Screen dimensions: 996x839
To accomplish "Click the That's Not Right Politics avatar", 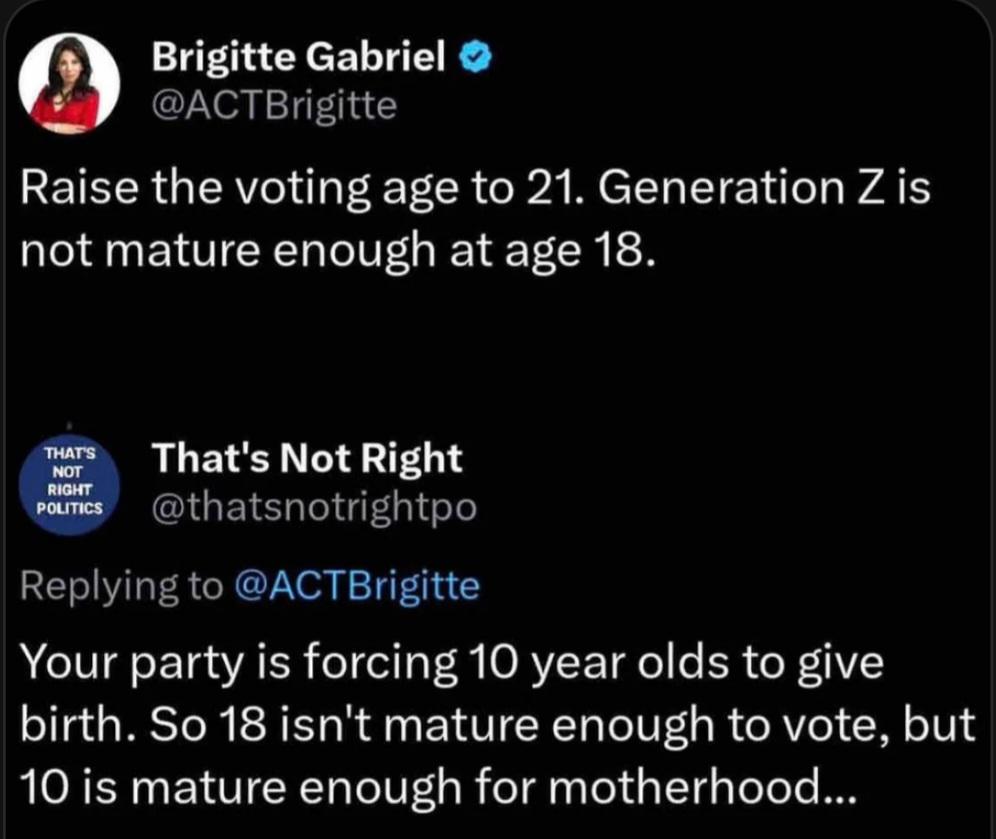I will click(70, 486).
